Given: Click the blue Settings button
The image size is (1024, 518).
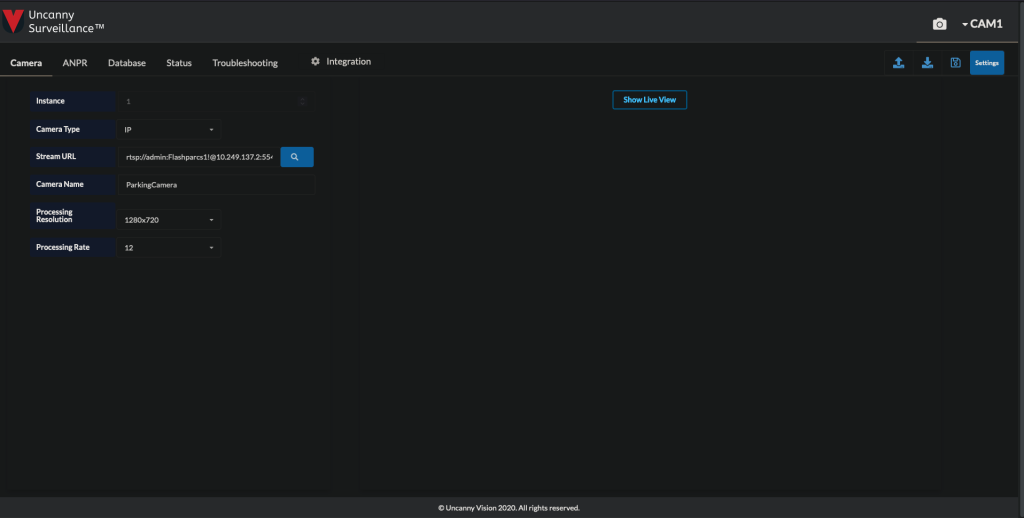Looking at the screenshot, I should tap(986, 63).
